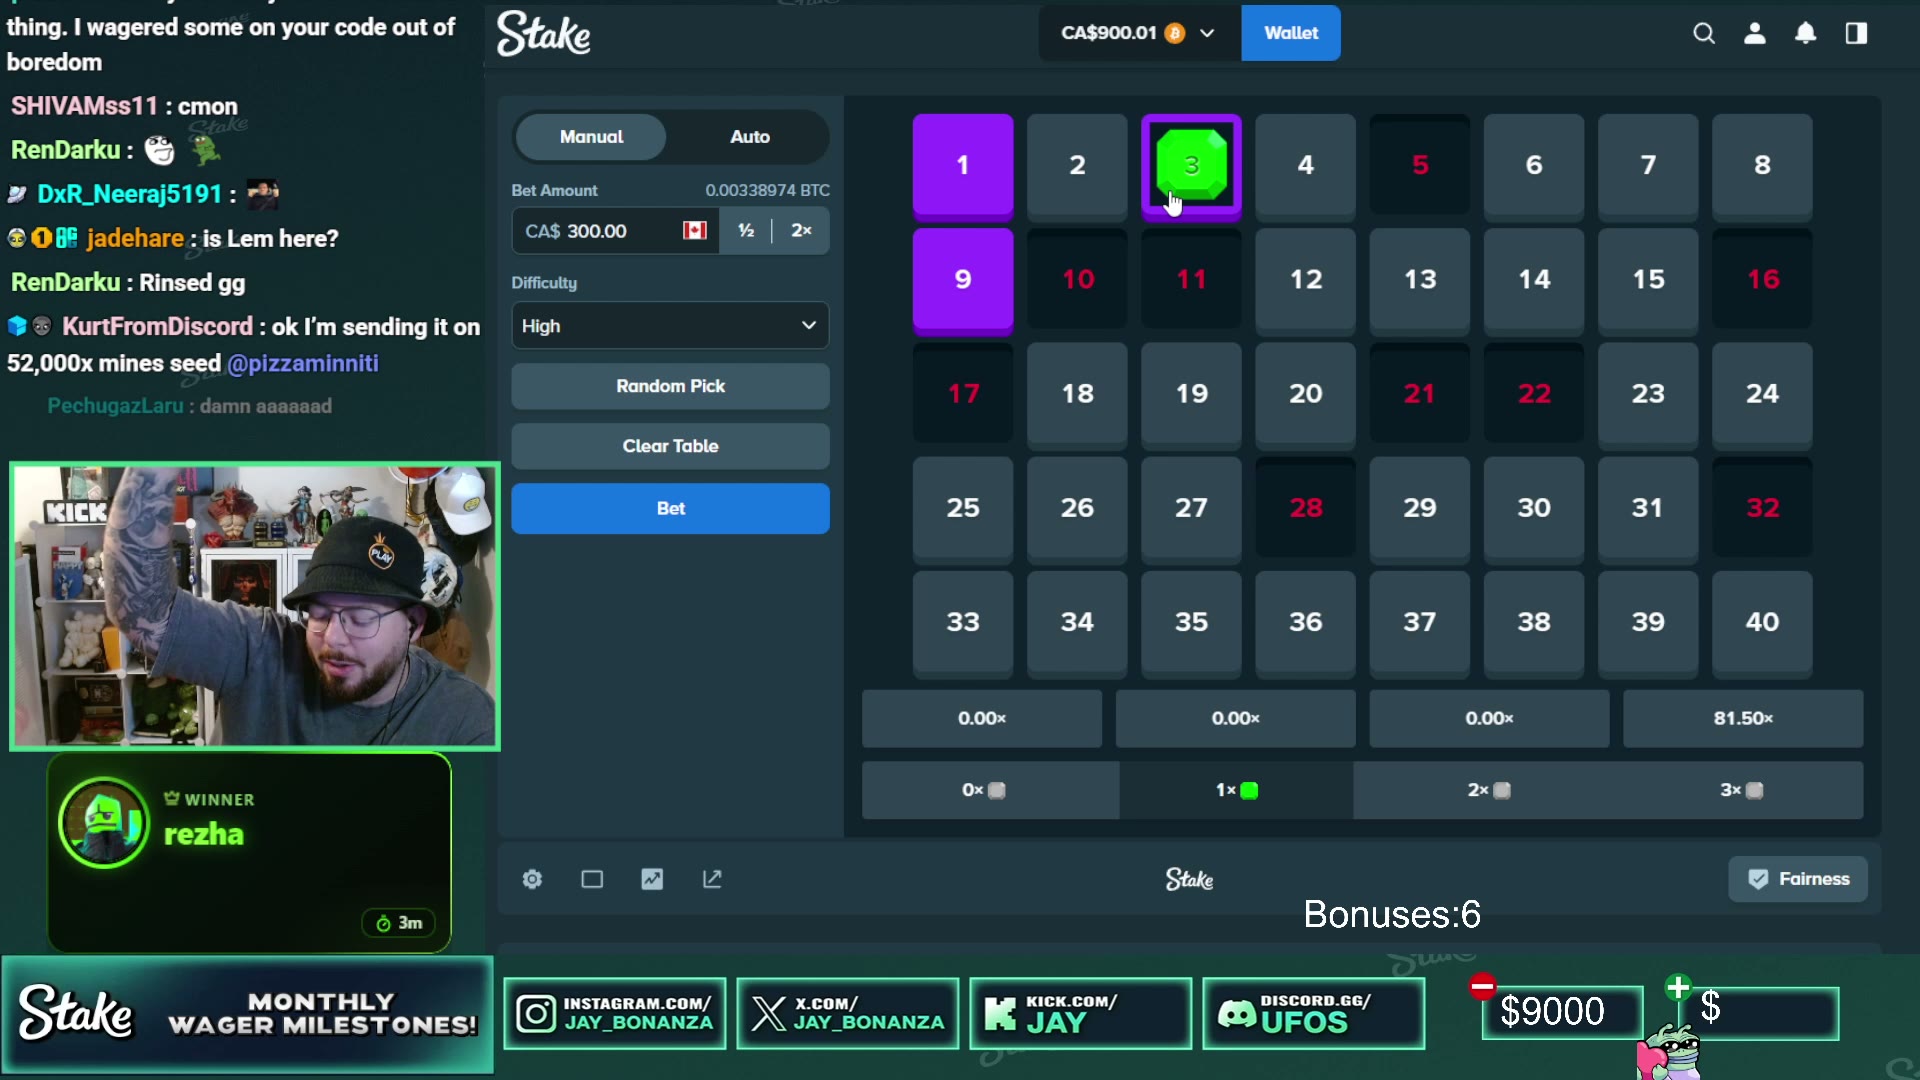Click the Discord UFOS banner
This screenshot has height=1080, width=1920.
[1314, 1013]
